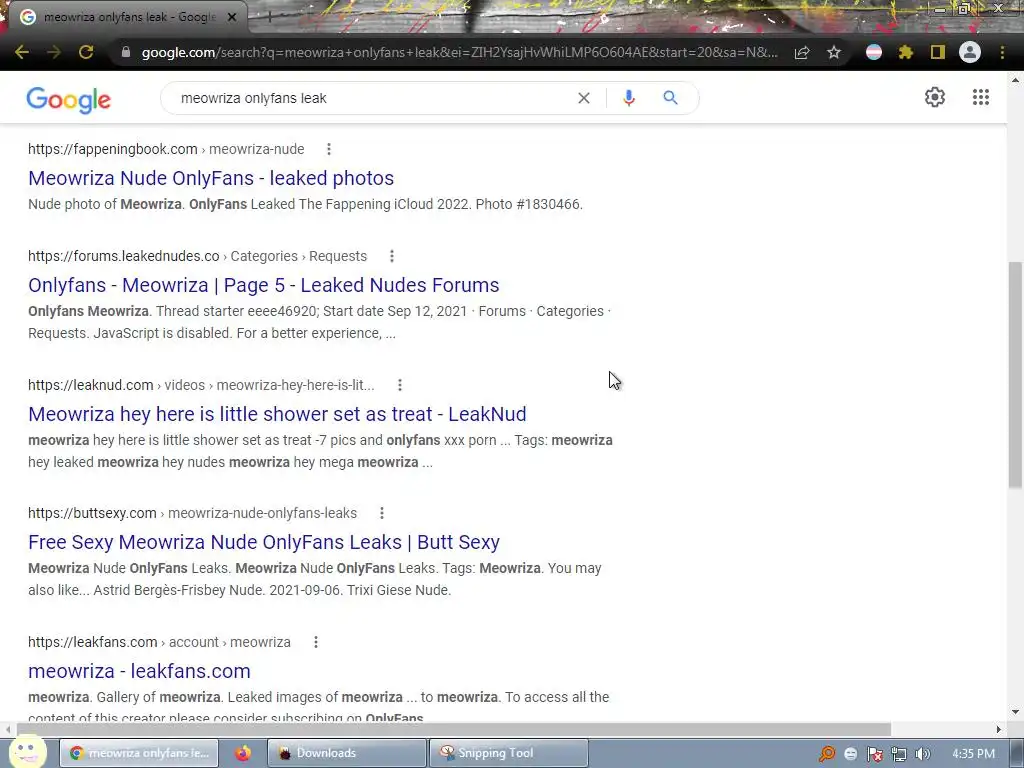Click the scroll down arrow of vertical scrollbar
Viewport: 1024px width, 768px height.
1015,712
